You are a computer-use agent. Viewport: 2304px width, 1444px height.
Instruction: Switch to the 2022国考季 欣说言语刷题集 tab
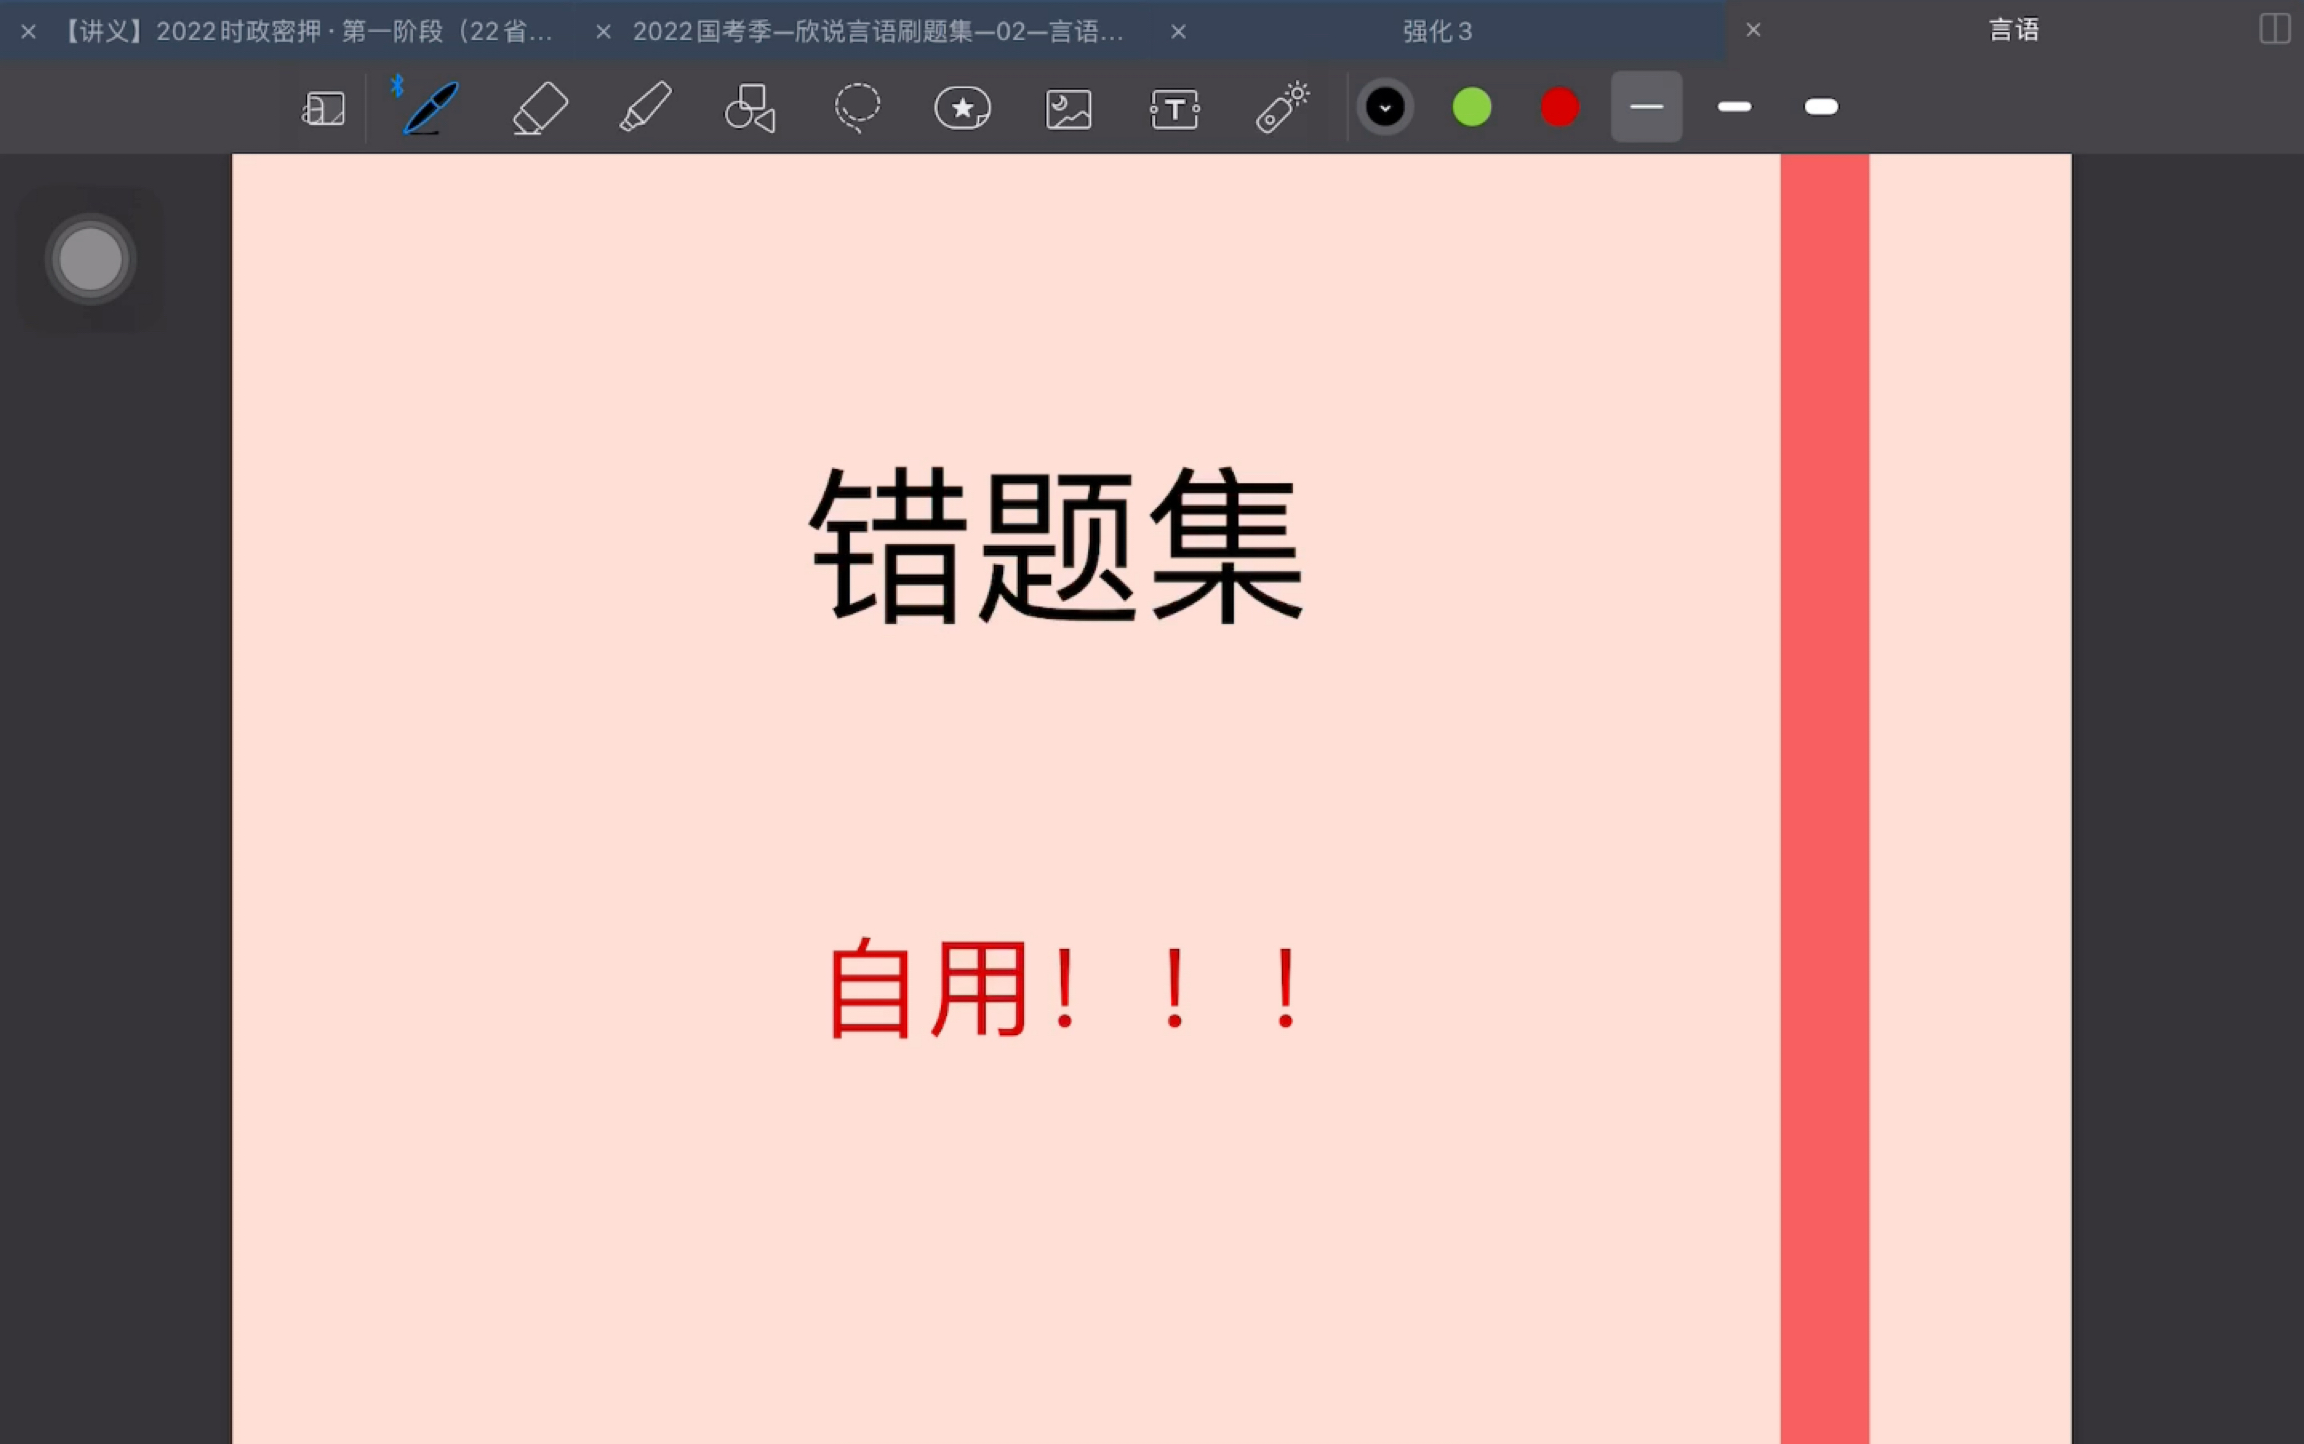click(878, 31)
